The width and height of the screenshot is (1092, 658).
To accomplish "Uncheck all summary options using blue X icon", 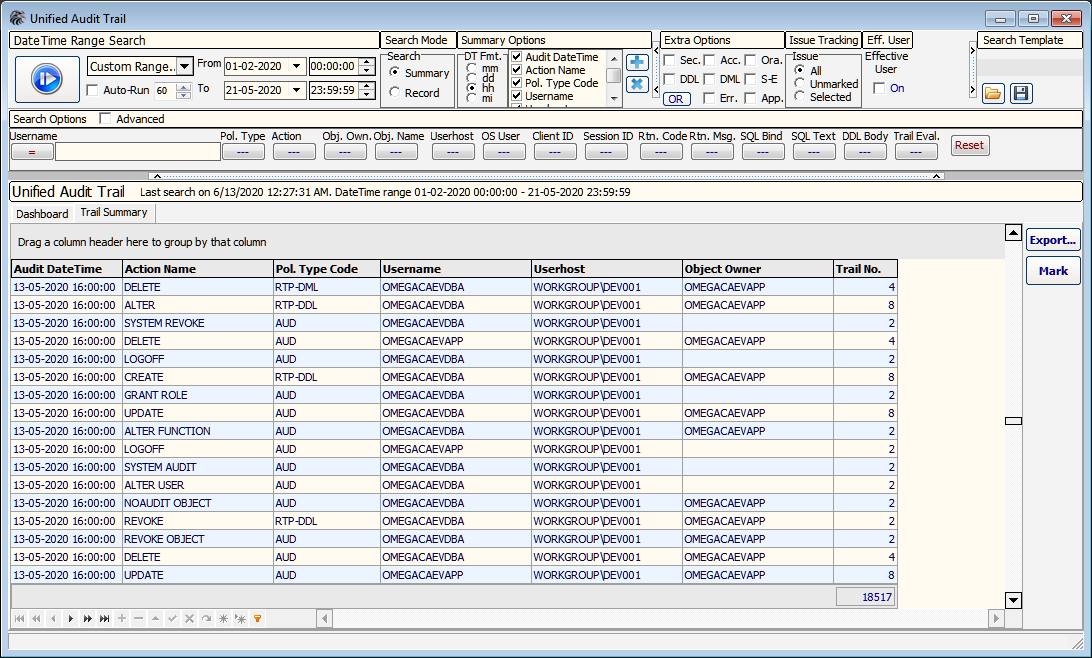I will click(x=637, y=84).
